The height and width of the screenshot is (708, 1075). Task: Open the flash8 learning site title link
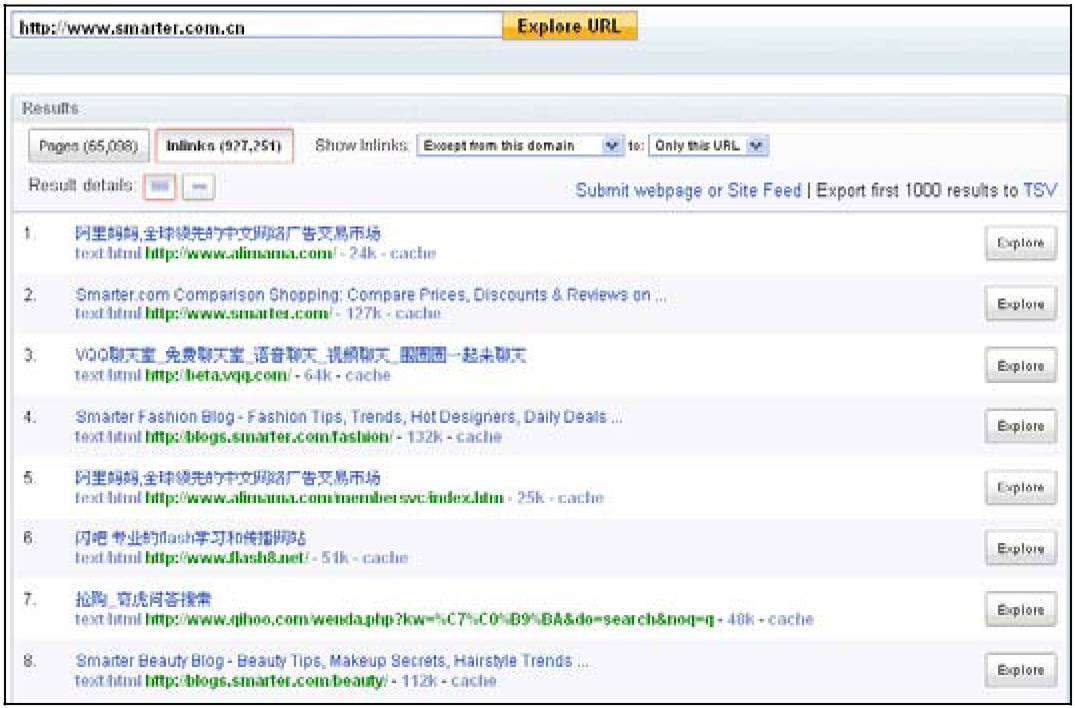pyautogui.click(x=191, y=538)
